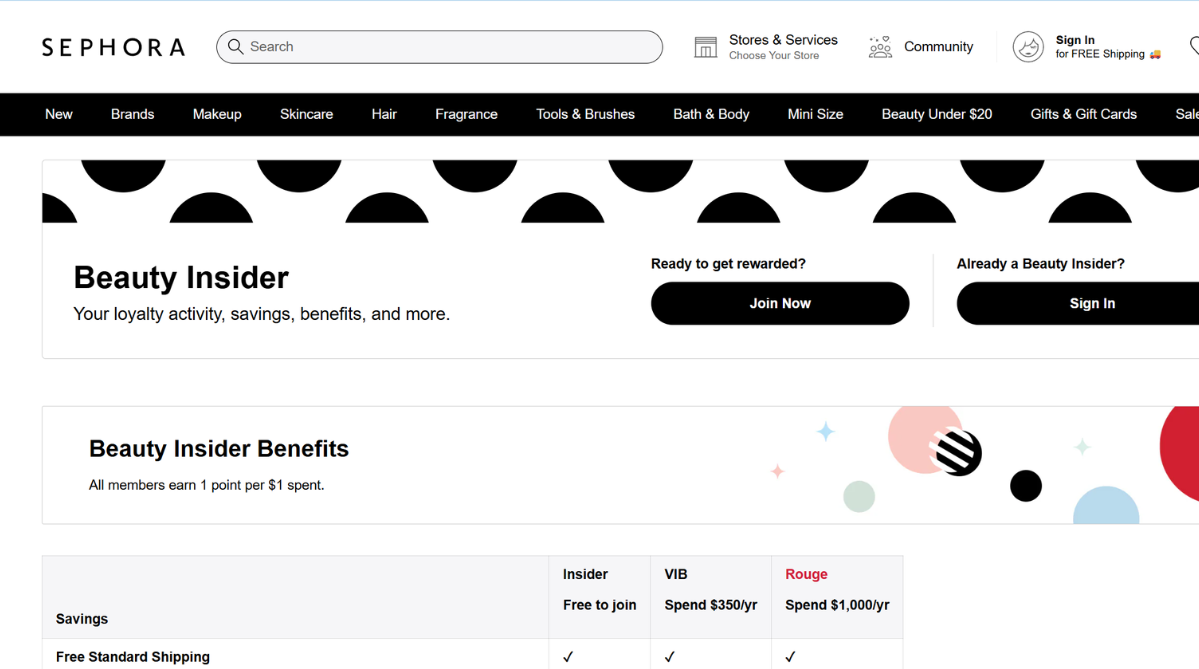1199x669 pixels.
Task: Click 'Spend $1,000/yr' text
Action: point(837,605)
